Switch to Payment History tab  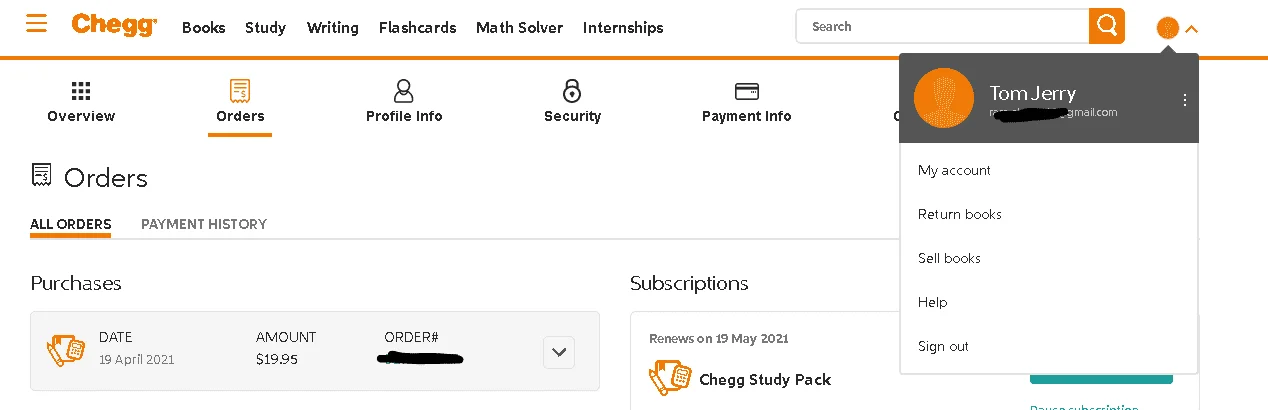(204, 224)
